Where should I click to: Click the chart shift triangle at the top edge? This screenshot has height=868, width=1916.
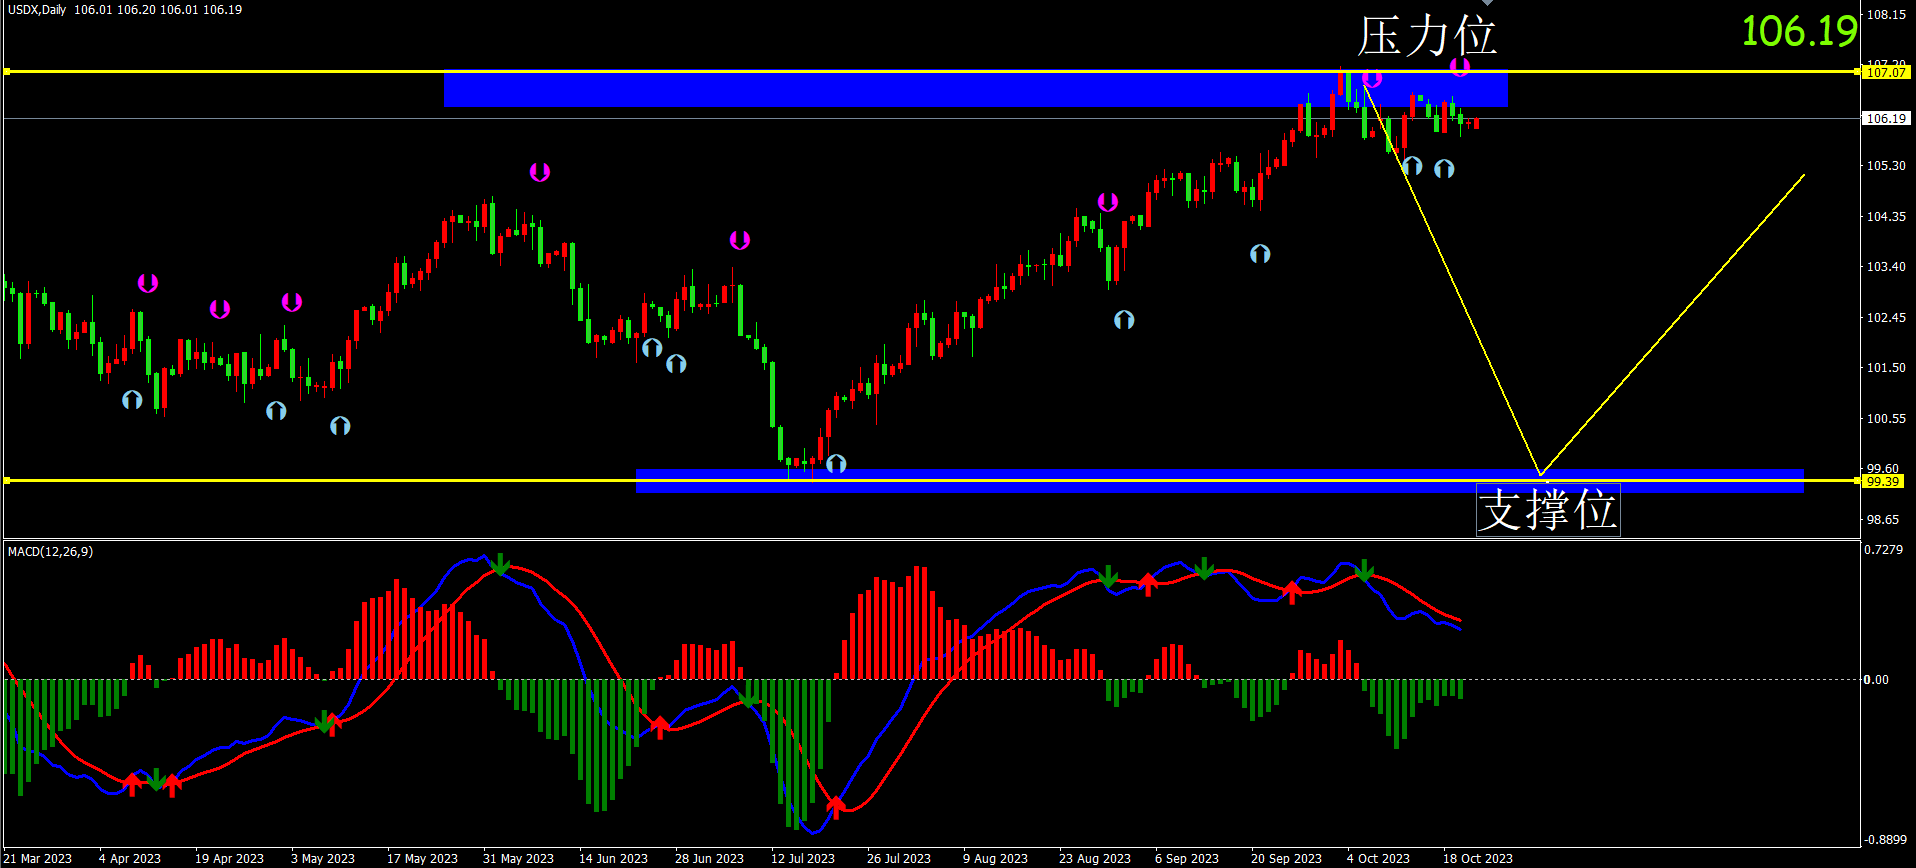(x=1487, y=3)
